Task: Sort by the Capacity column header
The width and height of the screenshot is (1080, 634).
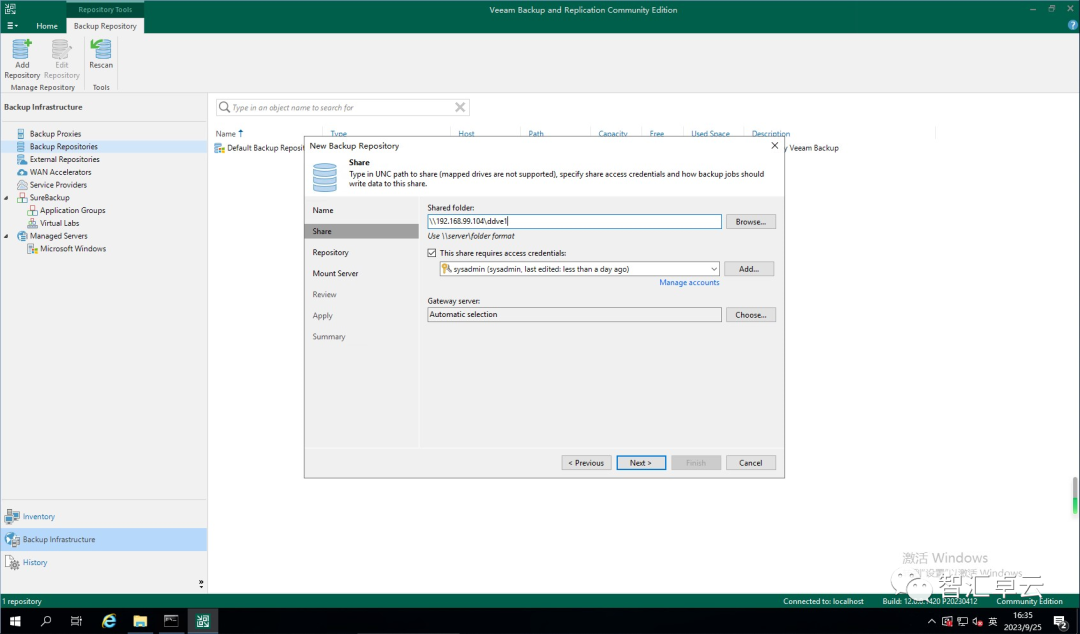Action: pyautogui.click(x=612, y=134)
